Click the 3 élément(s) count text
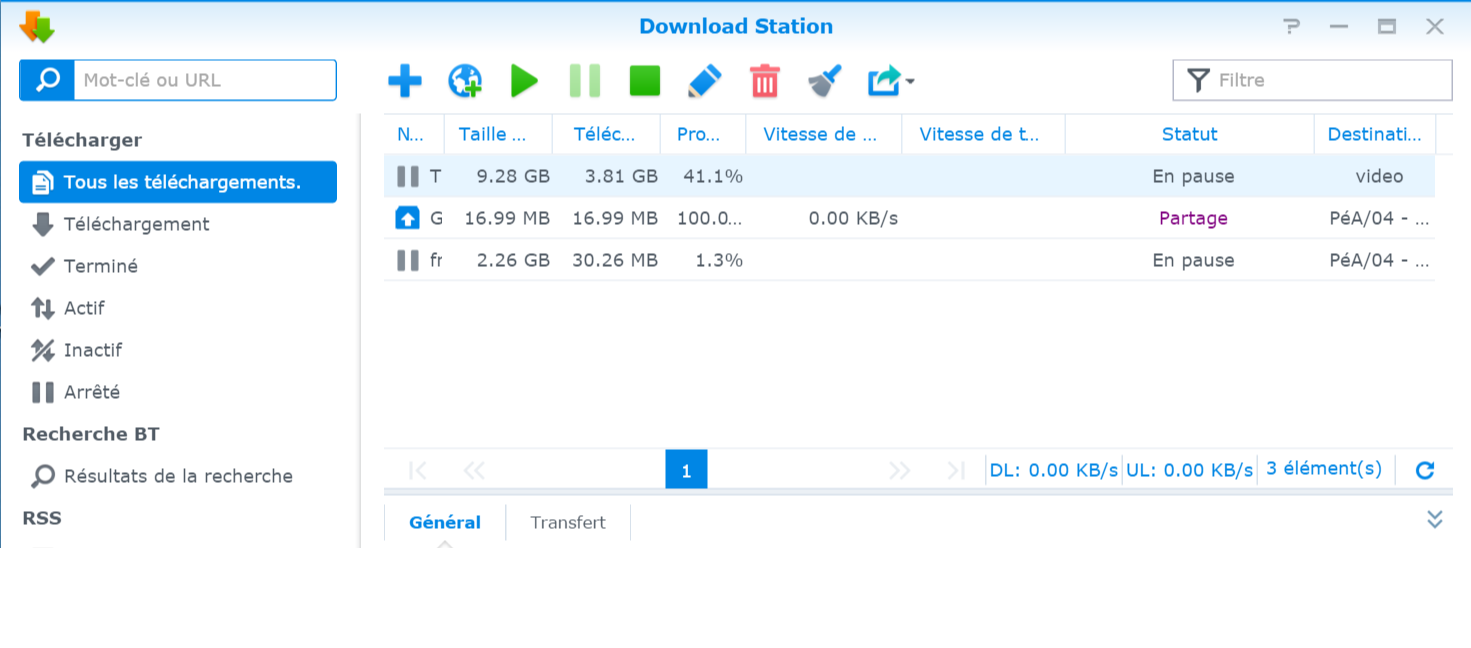 (1324, 469)
